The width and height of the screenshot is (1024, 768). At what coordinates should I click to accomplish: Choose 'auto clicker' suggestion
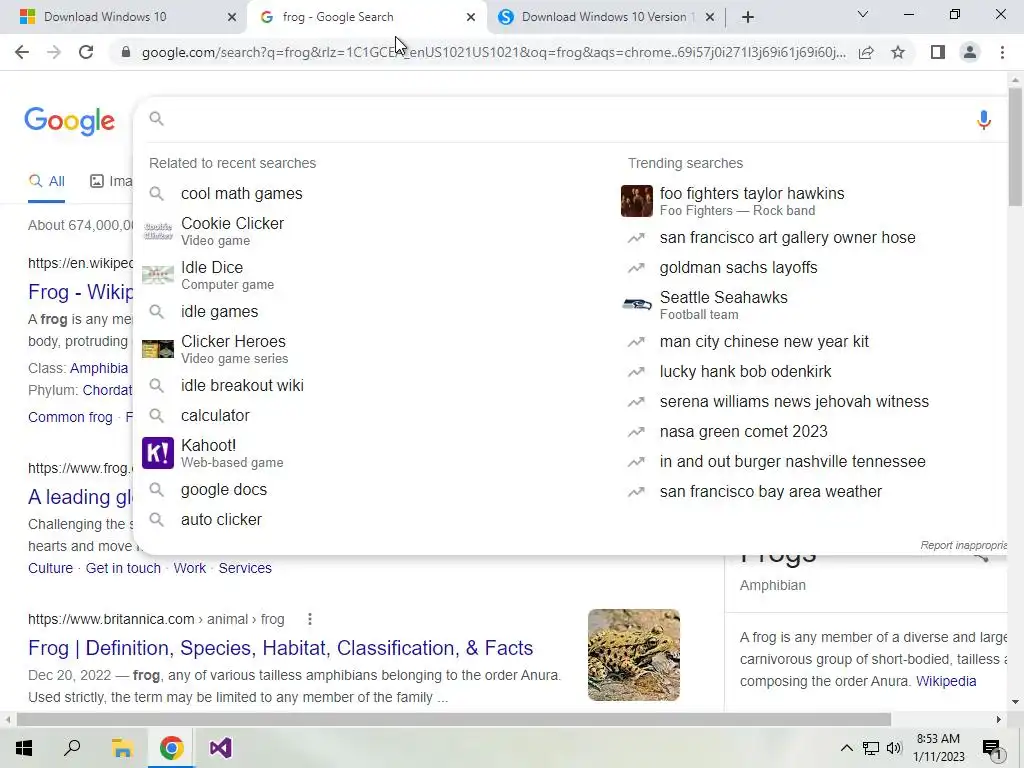371,520
